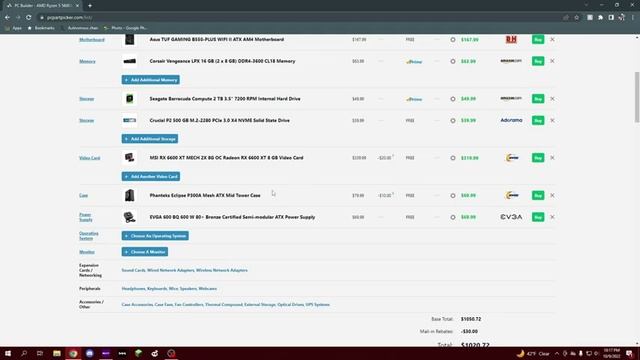Open a new browser tab
640x360 pixels.
(90, 6)
